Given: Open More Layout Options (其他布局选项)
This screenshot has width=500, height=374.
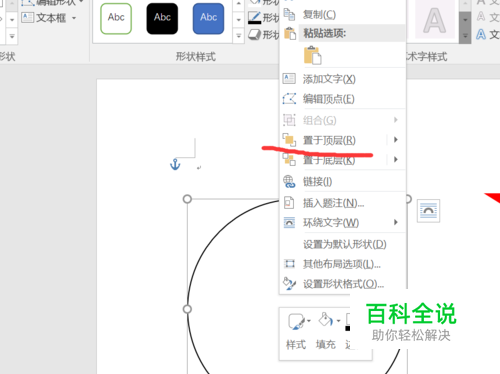Looking at the screenshot, I should [x=343, y=264].
